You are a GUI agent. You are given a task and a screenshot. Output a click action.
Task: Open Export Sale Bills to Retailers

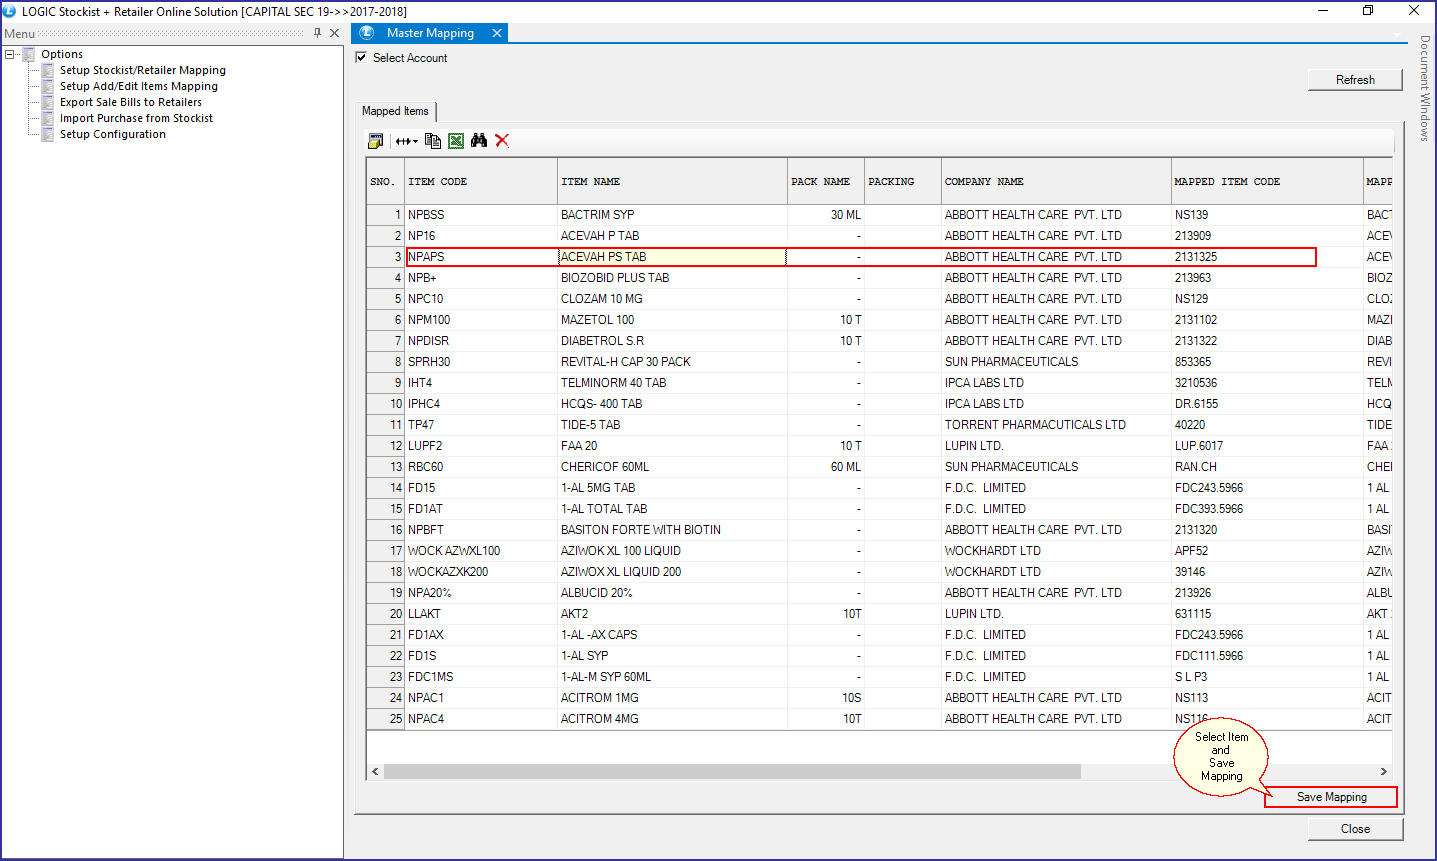131,102
